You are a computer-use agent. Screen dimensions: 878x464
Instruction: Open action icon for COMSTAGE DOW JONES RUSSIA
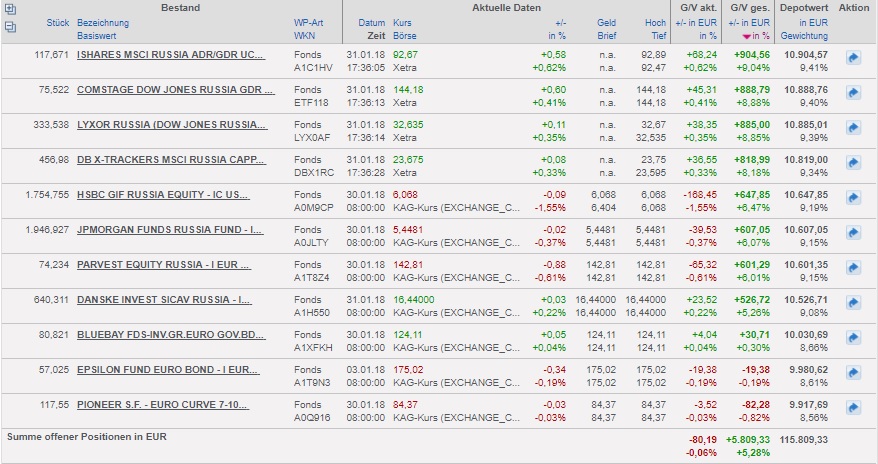coord(853,94)
